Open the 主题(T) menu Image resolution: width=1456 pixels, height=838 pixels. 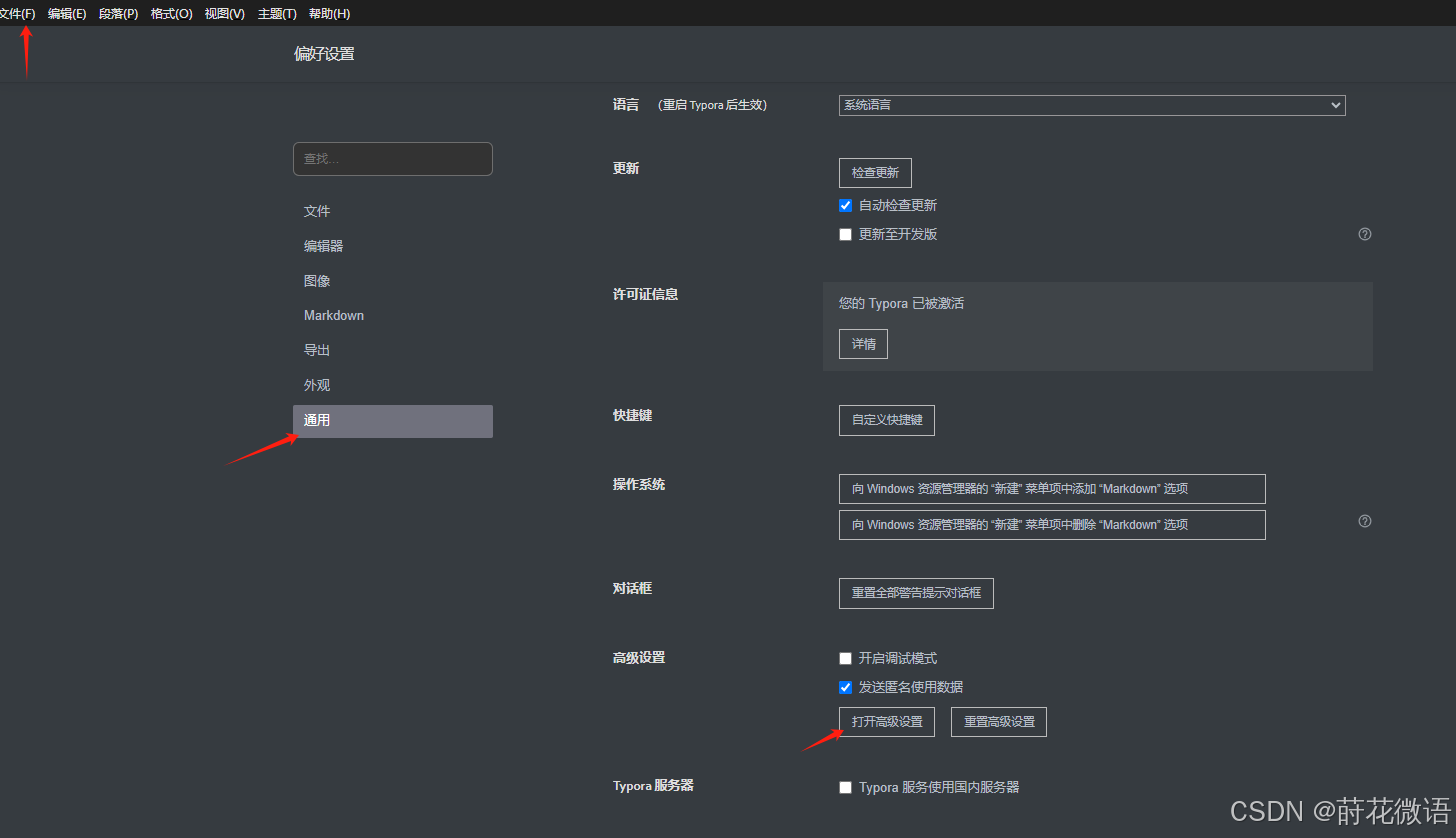(x=277, y=14)
